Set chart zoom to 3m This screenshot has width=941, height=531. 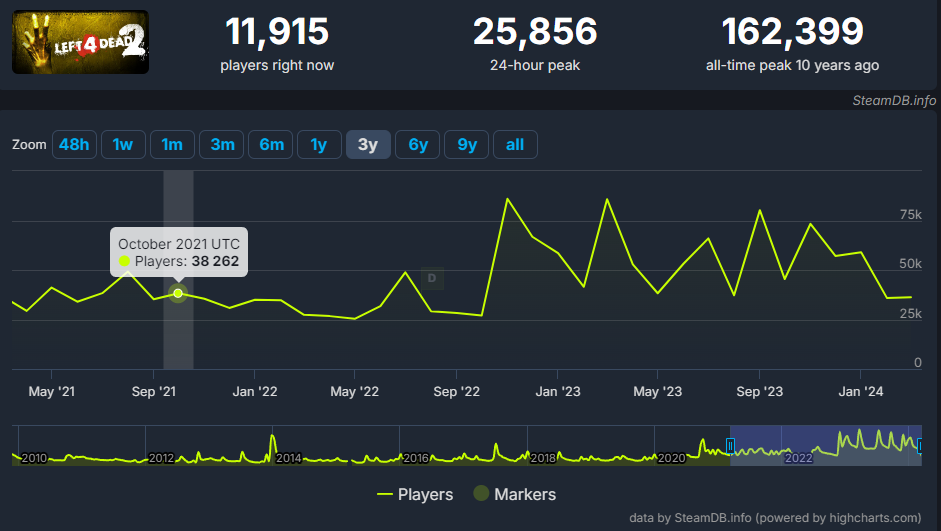pyautogui.click(x=221, y=145)
